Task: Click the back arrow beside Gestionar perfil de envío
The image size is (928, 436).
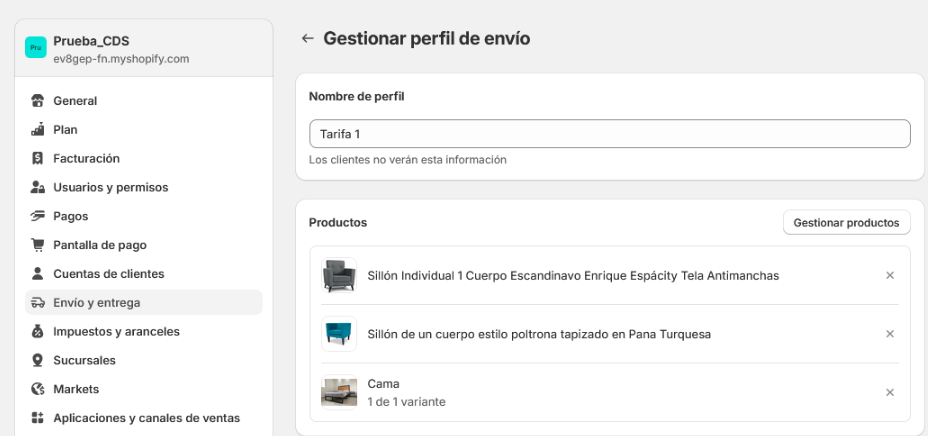Action: pos(307,39)
